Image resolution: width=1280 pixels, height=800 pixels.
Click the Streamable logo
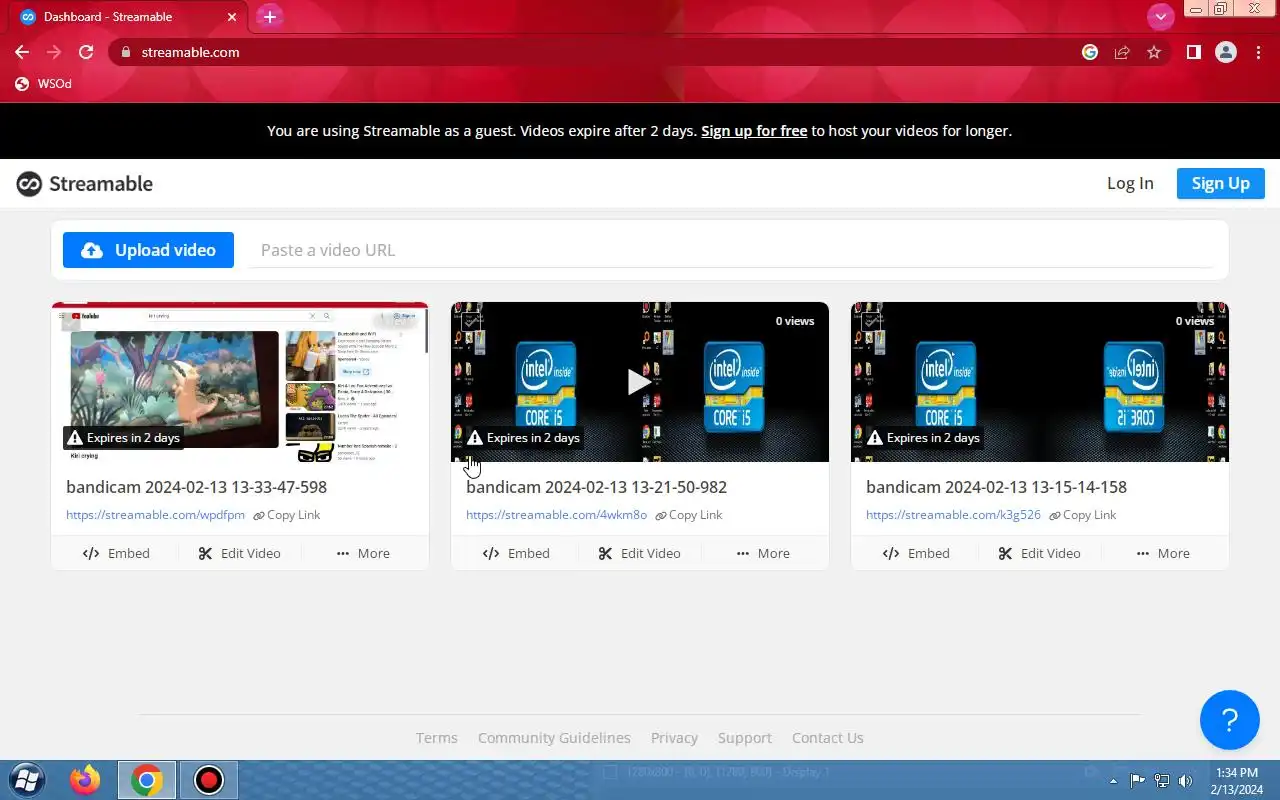tap(85, 184)
